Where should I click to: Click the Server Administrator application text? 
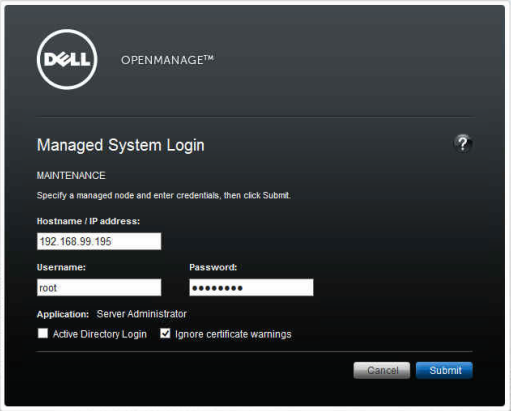pyautogui.click(x=142, y=314)
